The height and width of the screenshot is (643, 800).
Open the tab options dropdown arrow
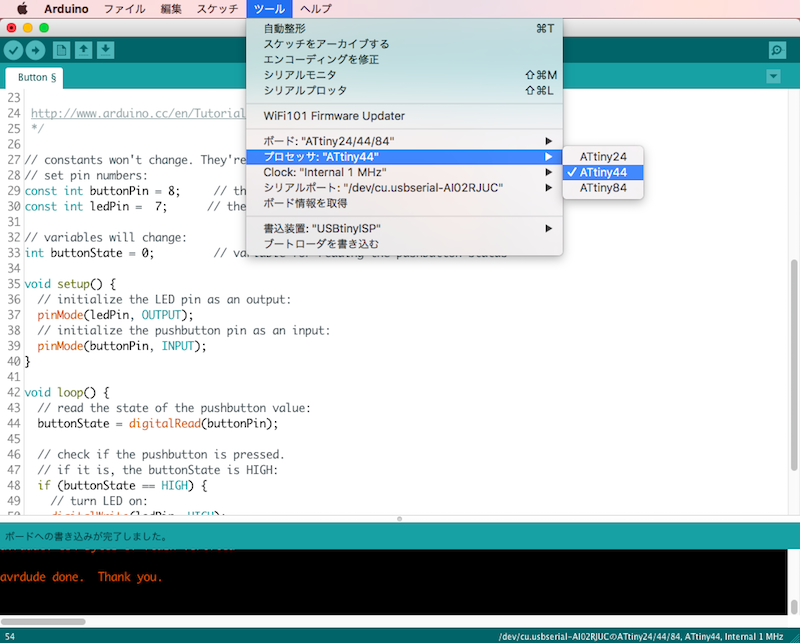(x=773, y=77)
